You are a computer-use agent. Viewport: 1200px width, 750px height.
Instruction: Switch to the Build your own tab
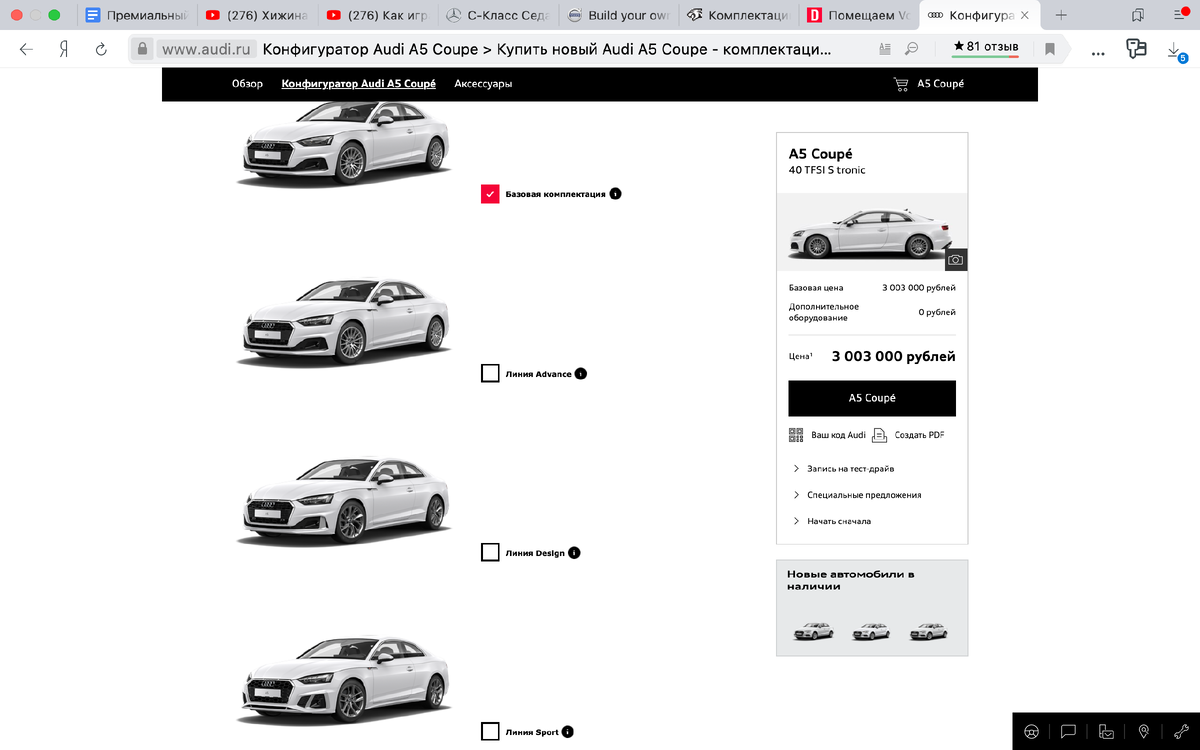[x=617, y=15]
